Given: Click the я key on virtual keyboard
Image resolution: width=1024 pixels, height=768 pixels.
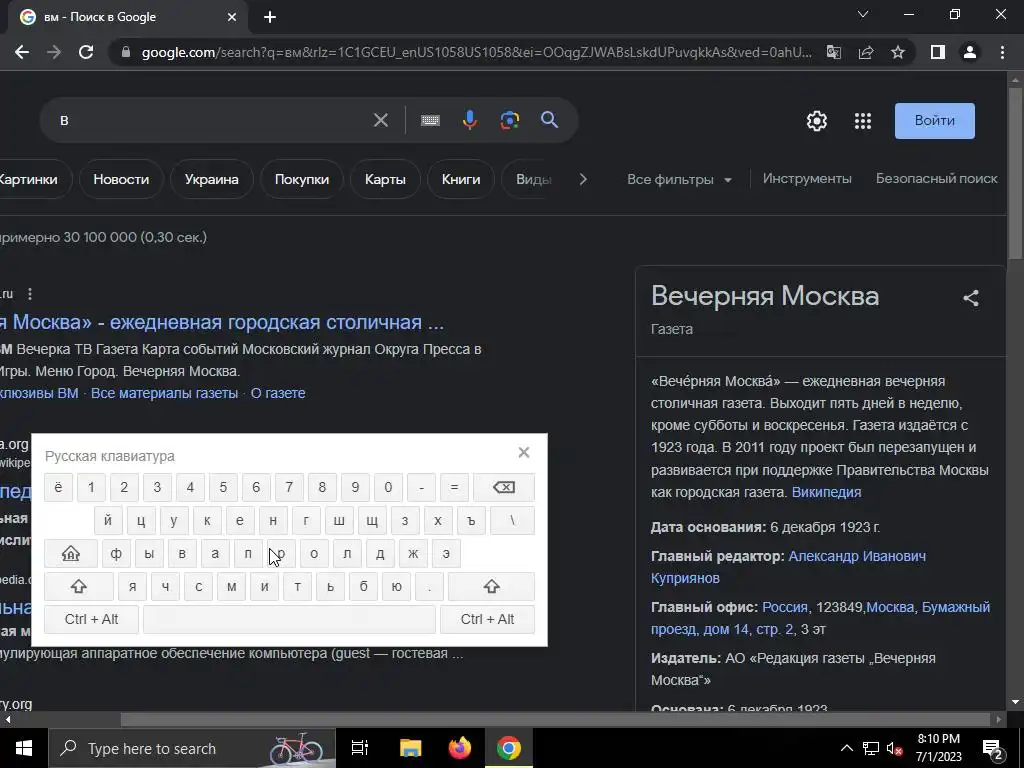Looking at the screenshot, I should 133,586.
